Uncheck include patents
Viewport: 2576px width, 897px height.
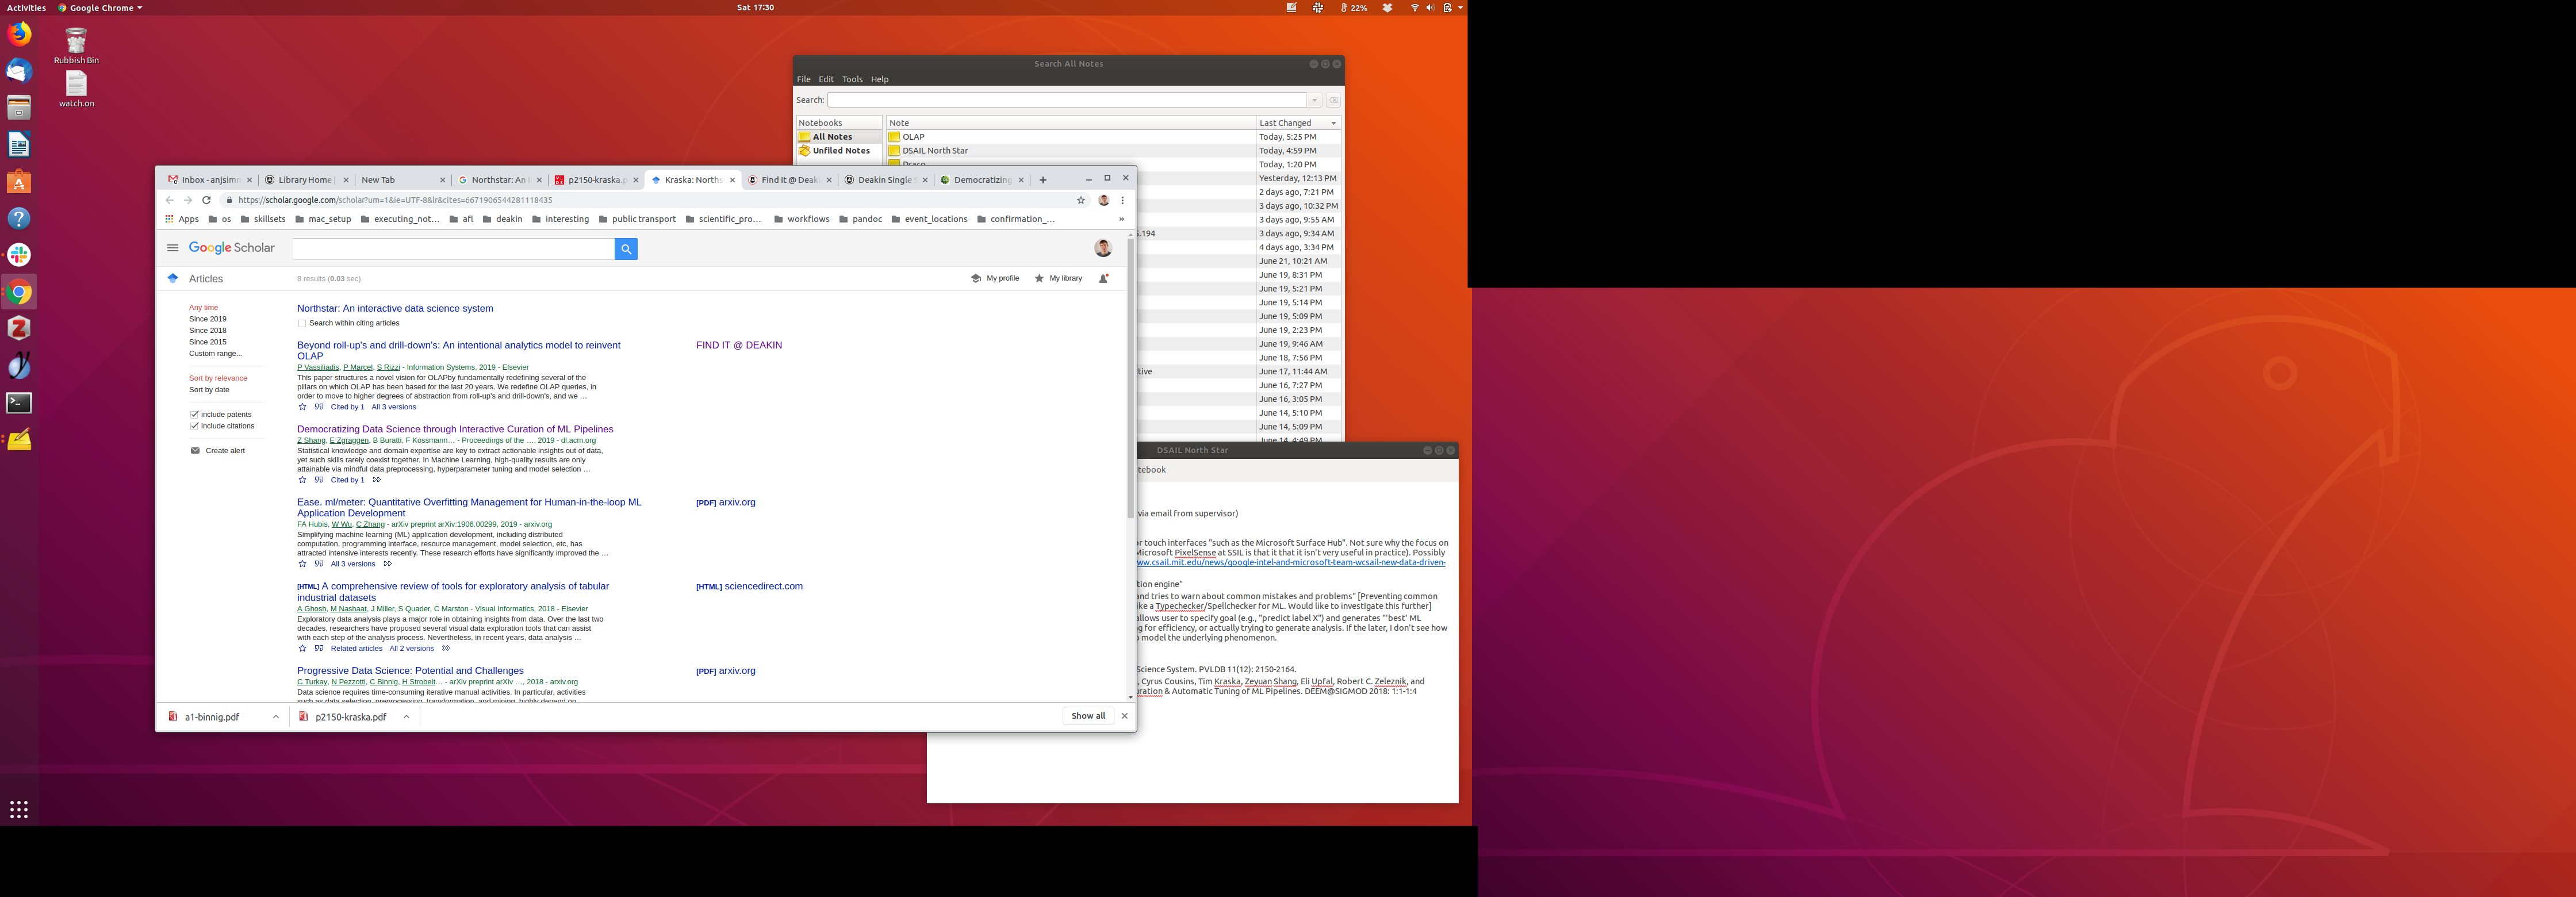coord(195,414)
